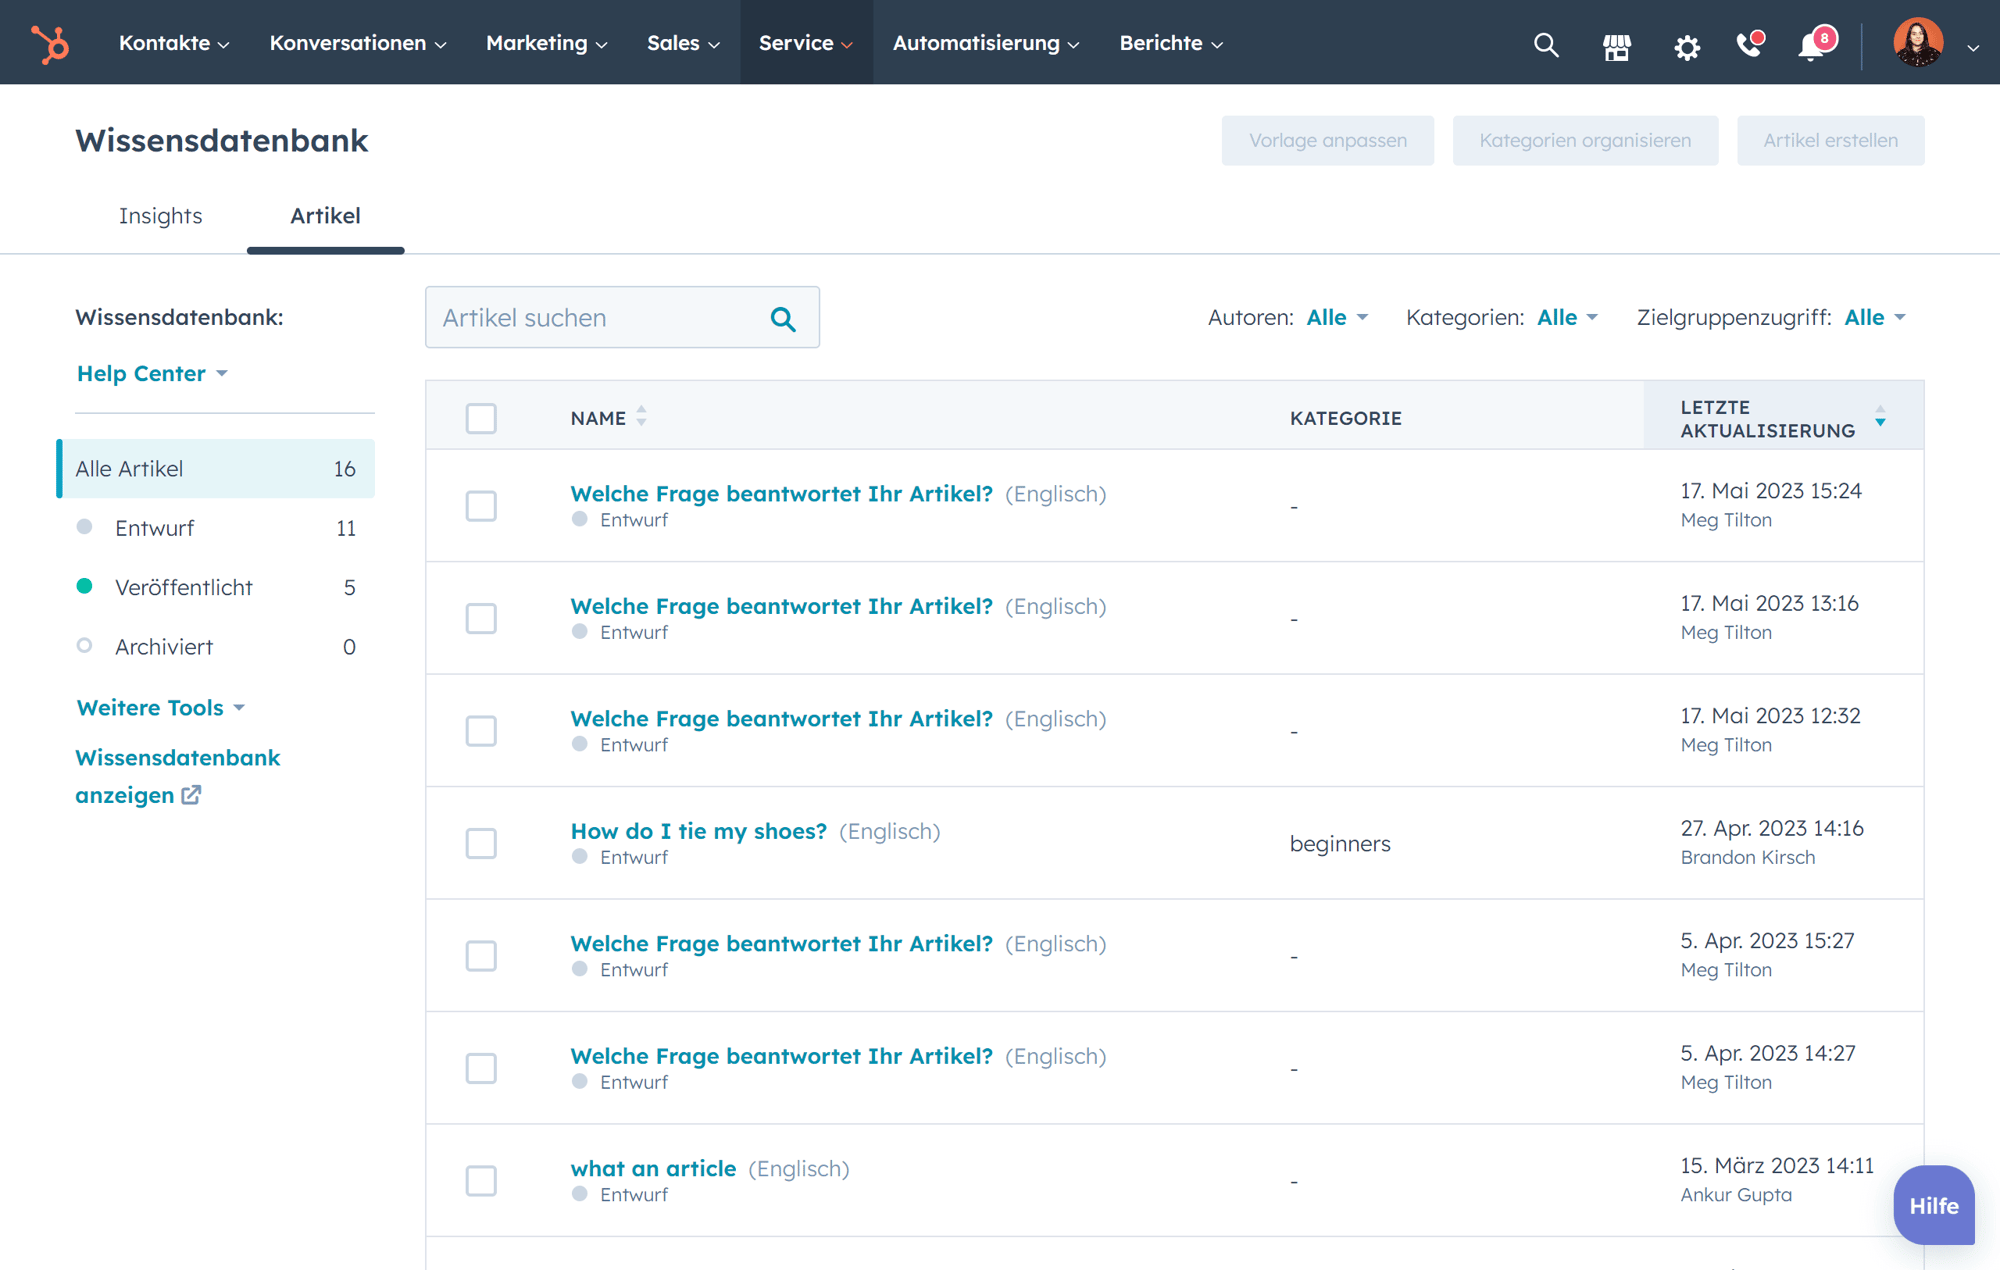
Task: Switch to the Insights tab
Action: click(x=160, y=216)
